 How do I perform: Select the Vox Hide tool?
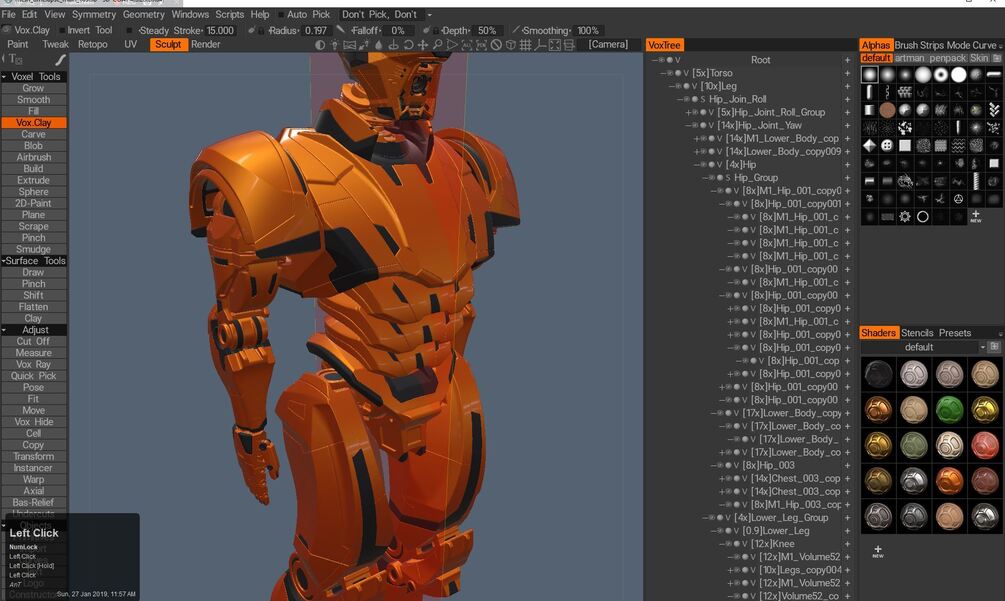(33, 422)
